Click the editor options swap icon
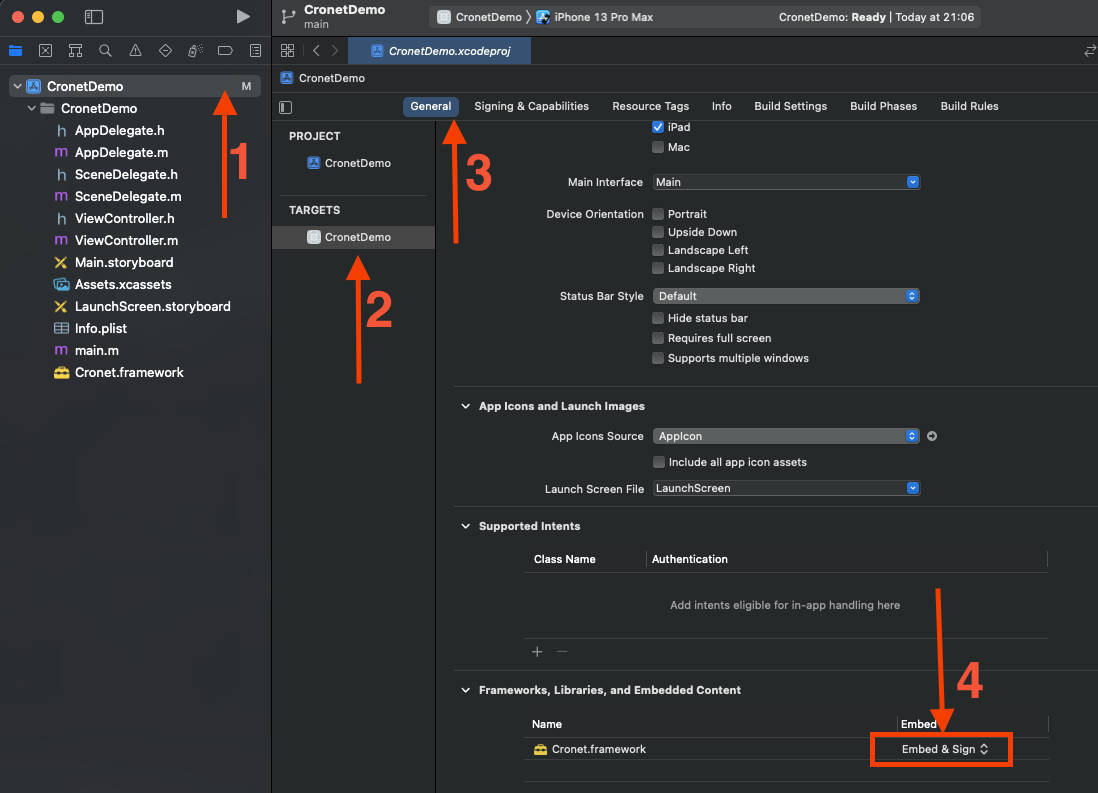1098x793 pixels. [x=1090, y=50]
